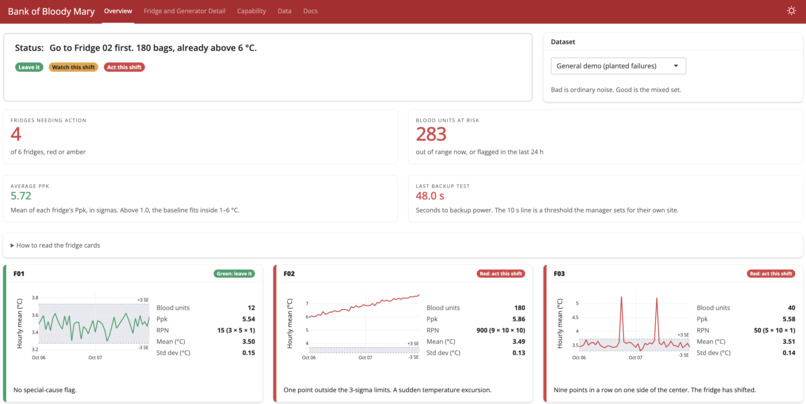Screen dimensions: 806x404
Task: Click the F03 Red: act this shift label
Action: (x=771, y=273)
